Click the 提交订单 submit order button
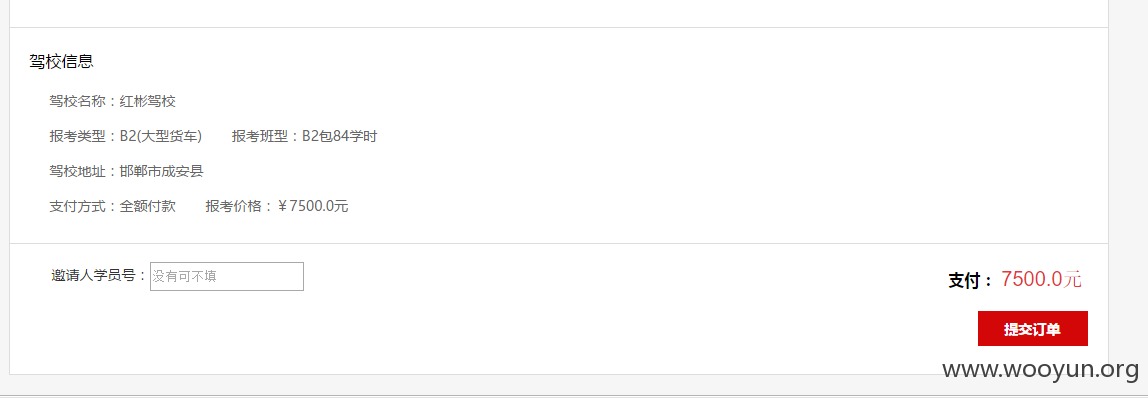1148x398 pixels. click(1032, 328)
